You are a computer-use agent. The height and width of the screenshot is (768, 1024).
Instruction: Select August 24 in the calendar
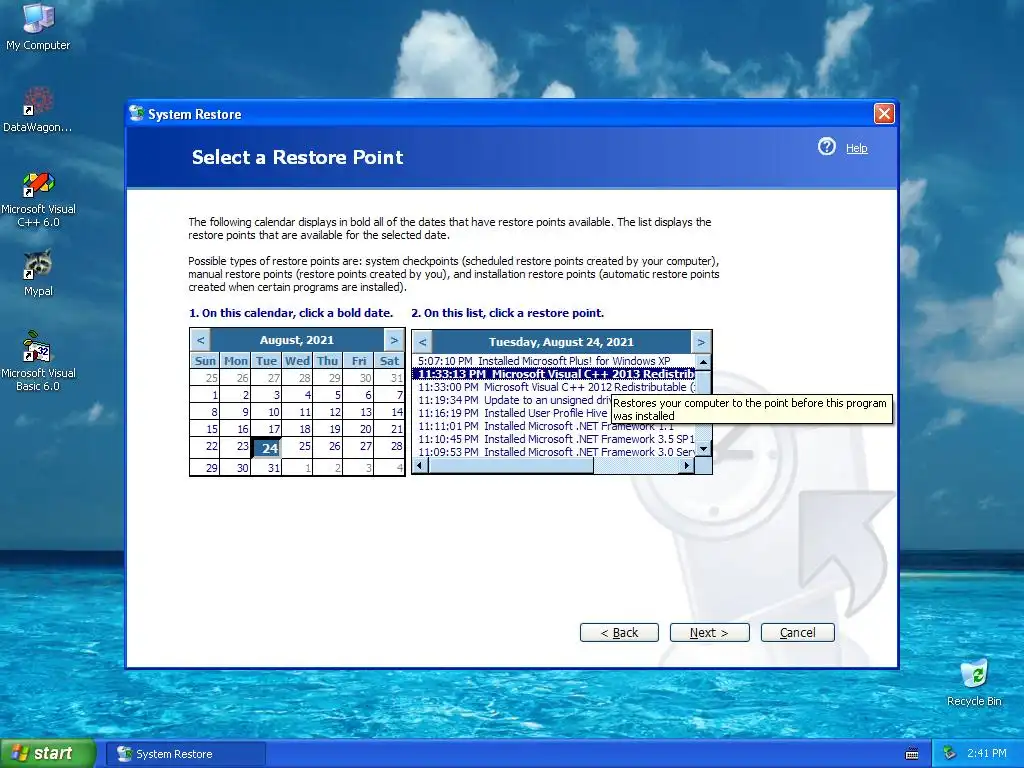(x=266, y=447)
